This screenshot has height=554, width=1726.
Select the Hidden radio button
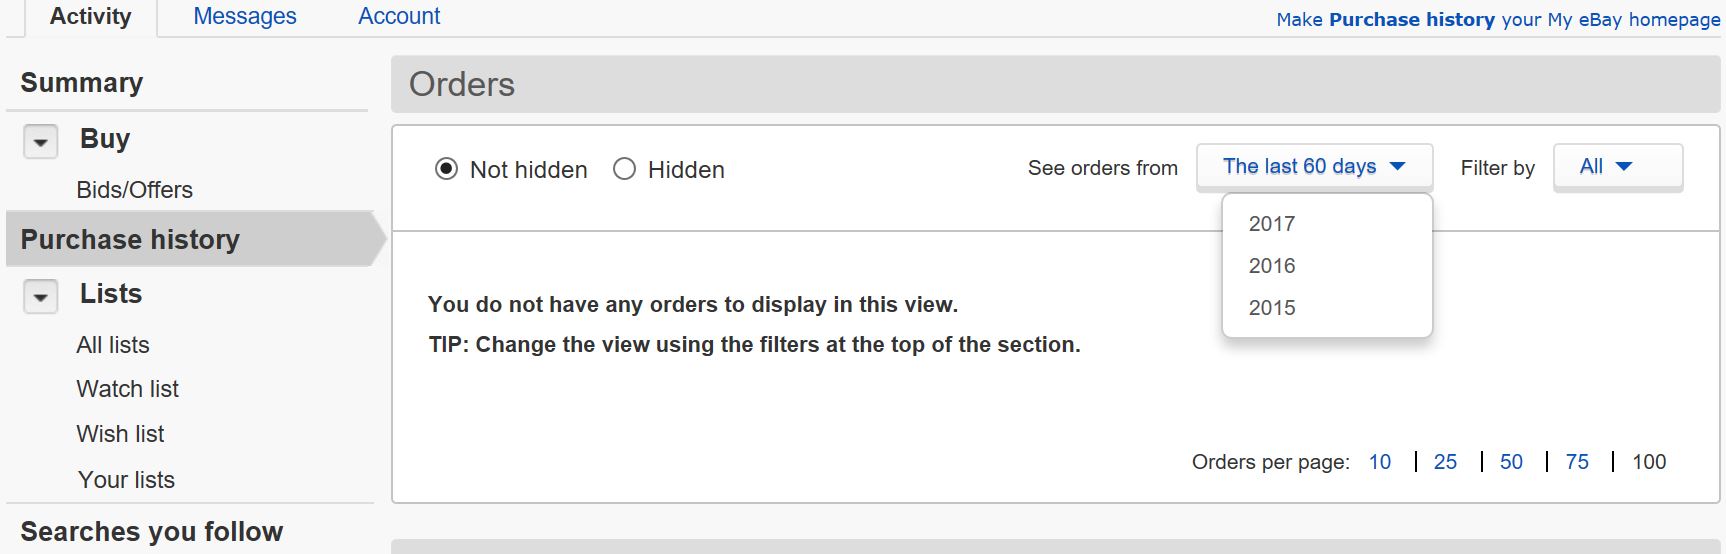click(625, 169)
